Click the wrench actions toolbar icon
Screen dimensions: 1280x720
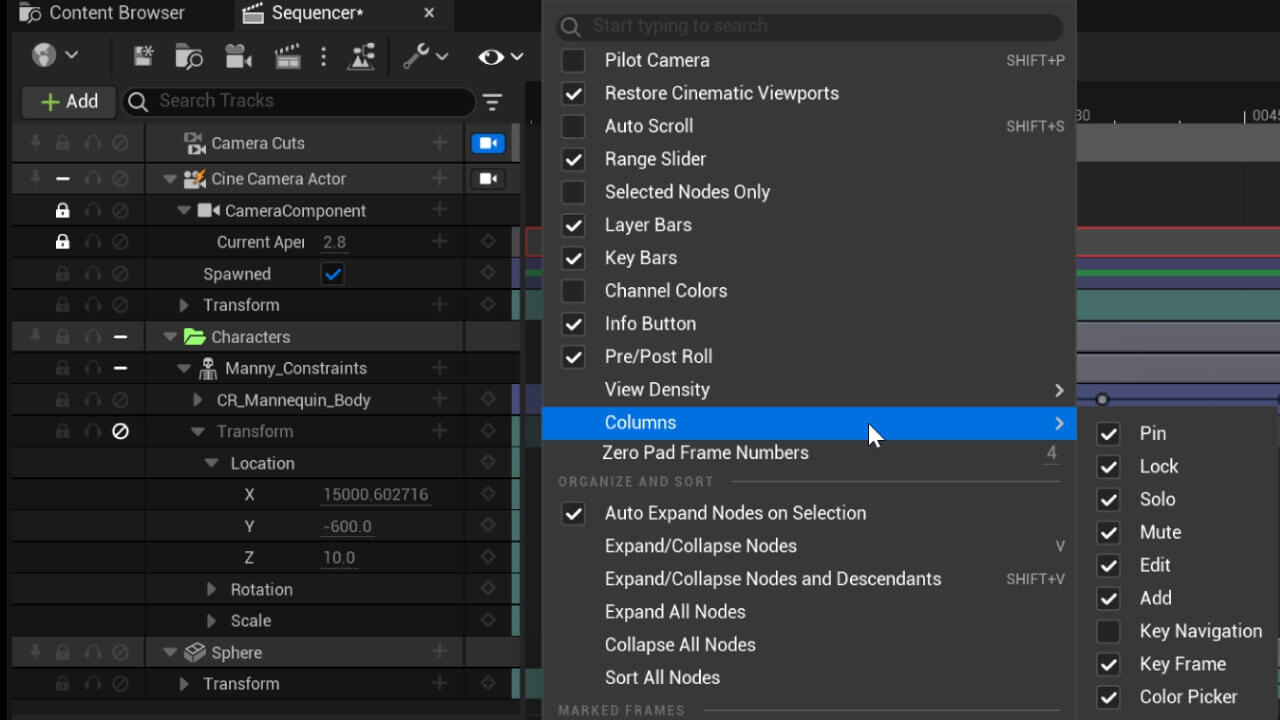pyautogui.click(x=416, y=57)
